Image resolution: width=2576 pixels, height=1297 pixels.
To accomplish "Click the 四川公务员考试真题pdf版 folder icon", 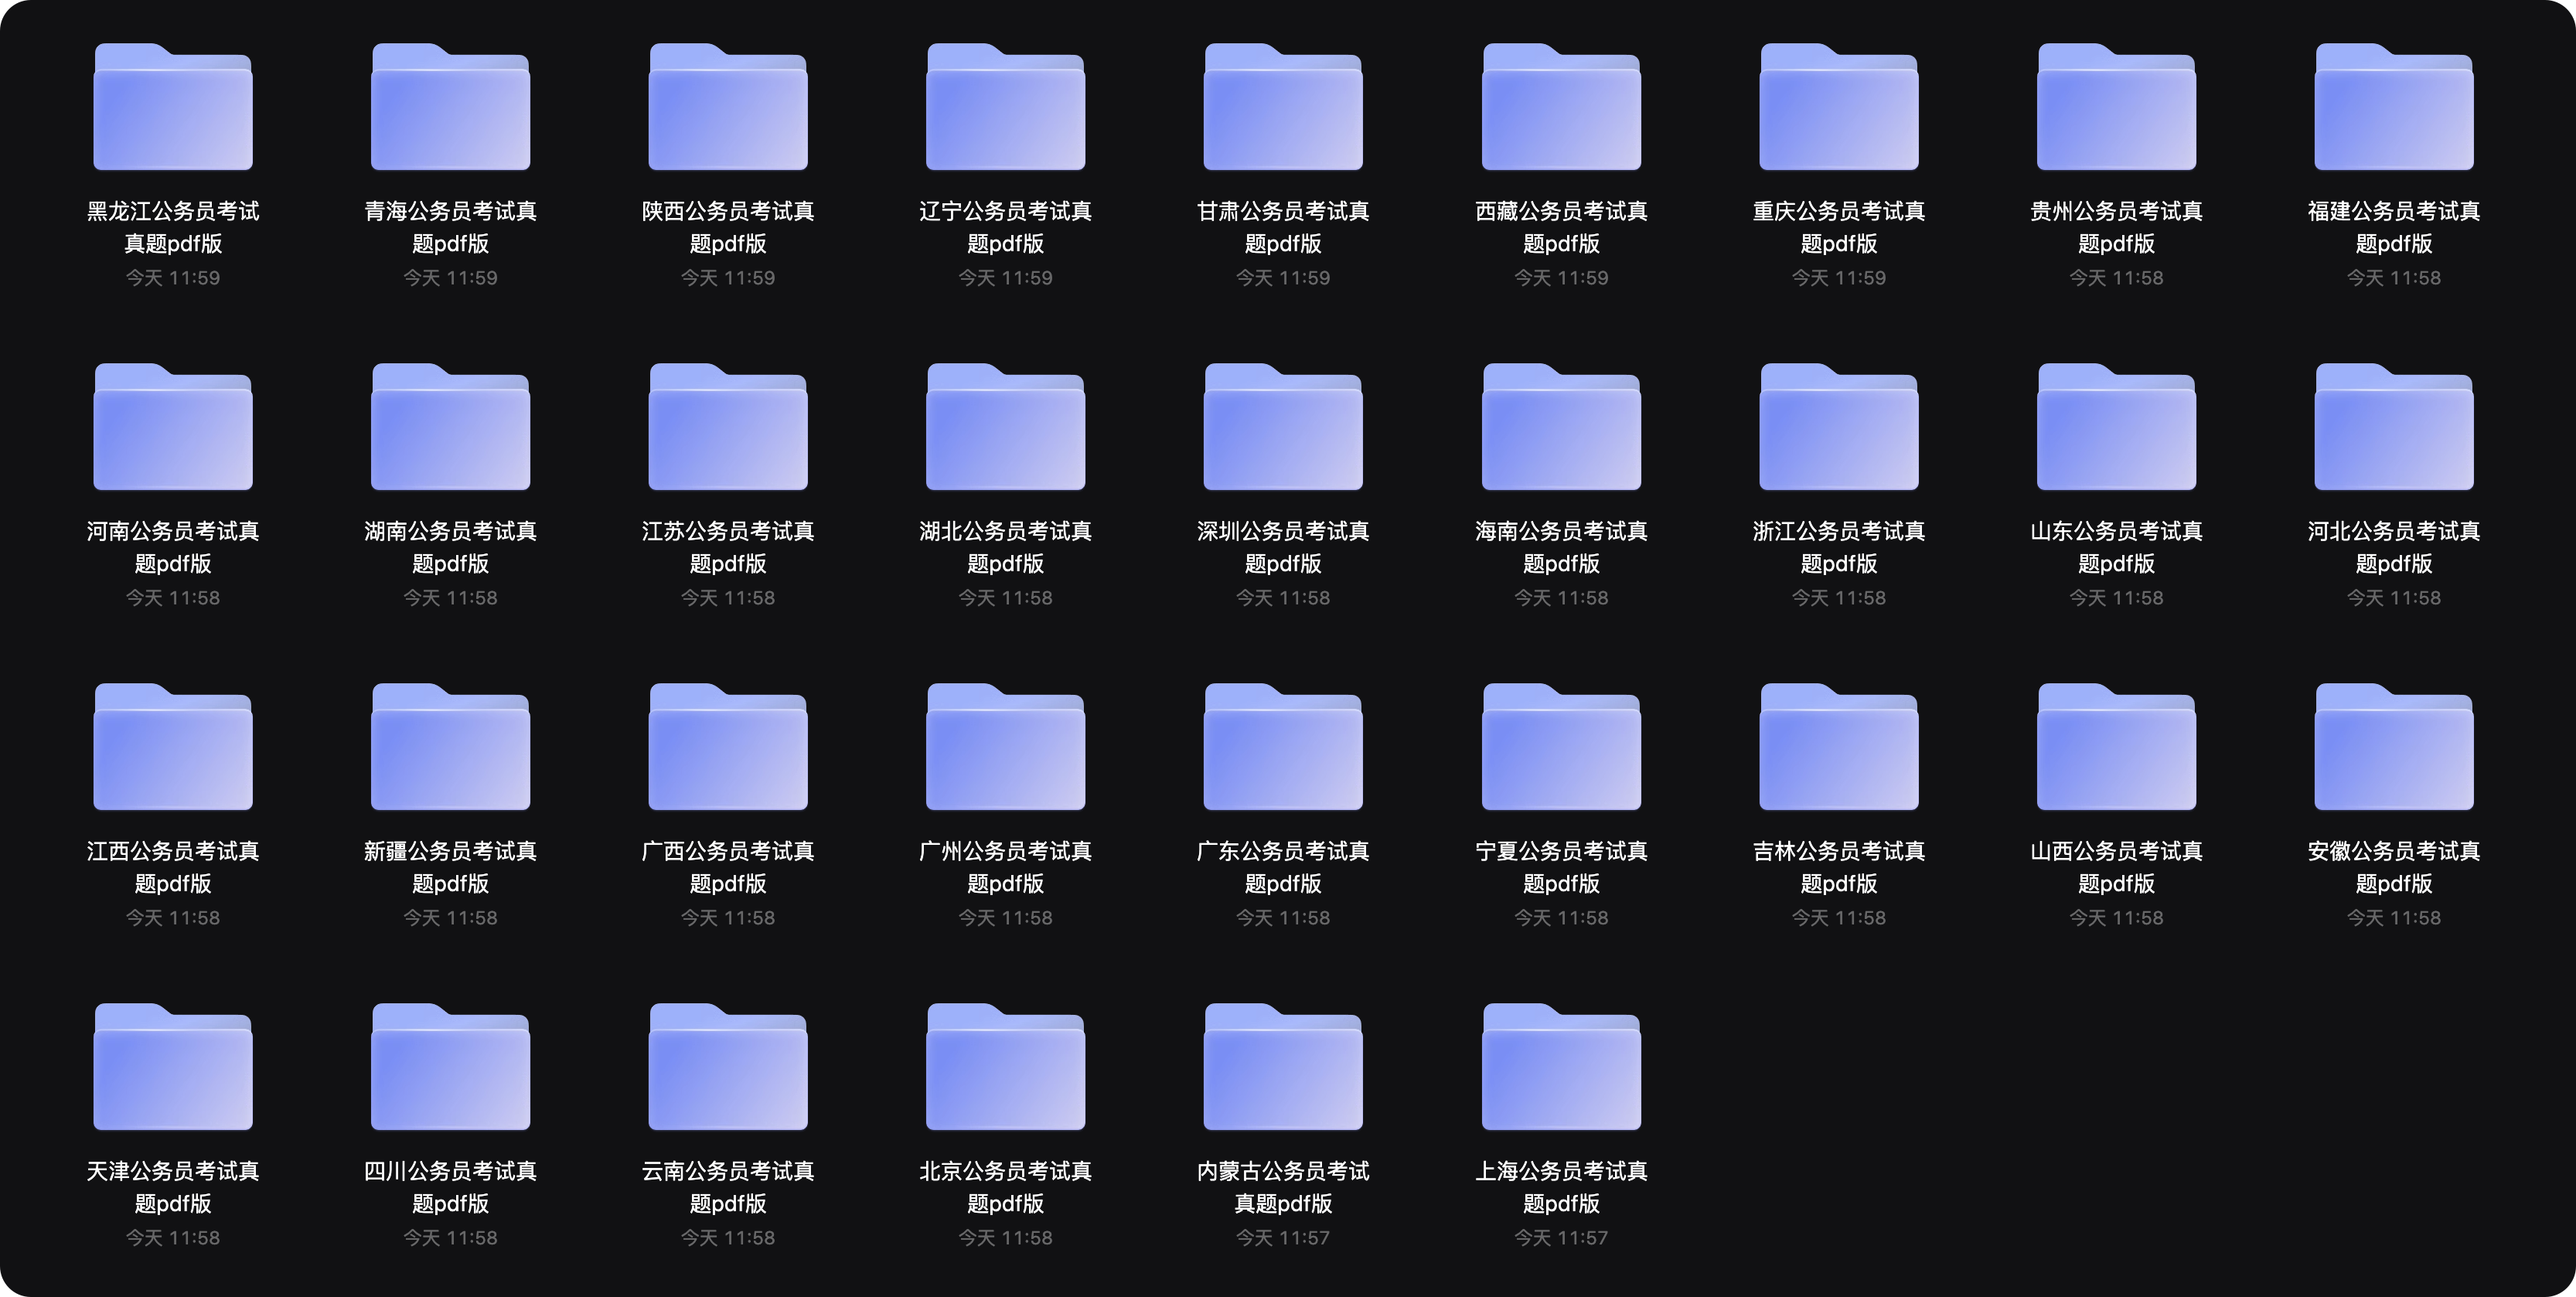I will pyautogui.click(x=451, y=1067).
